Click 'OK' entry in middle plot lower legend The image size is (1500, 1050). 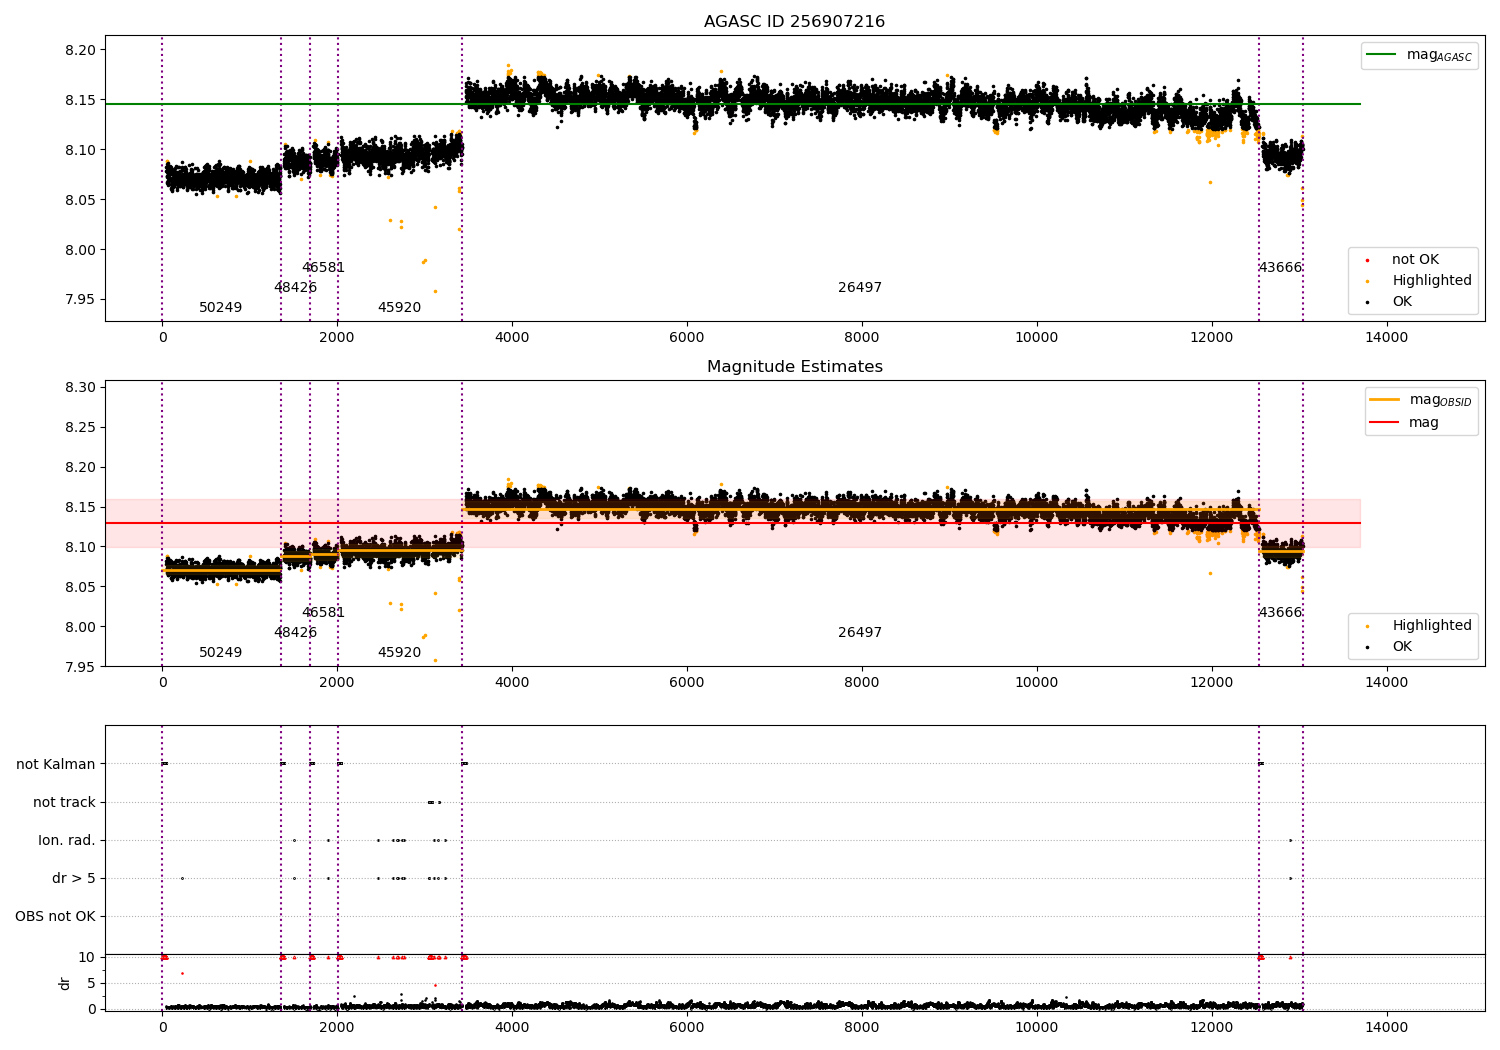point(1402,647)
